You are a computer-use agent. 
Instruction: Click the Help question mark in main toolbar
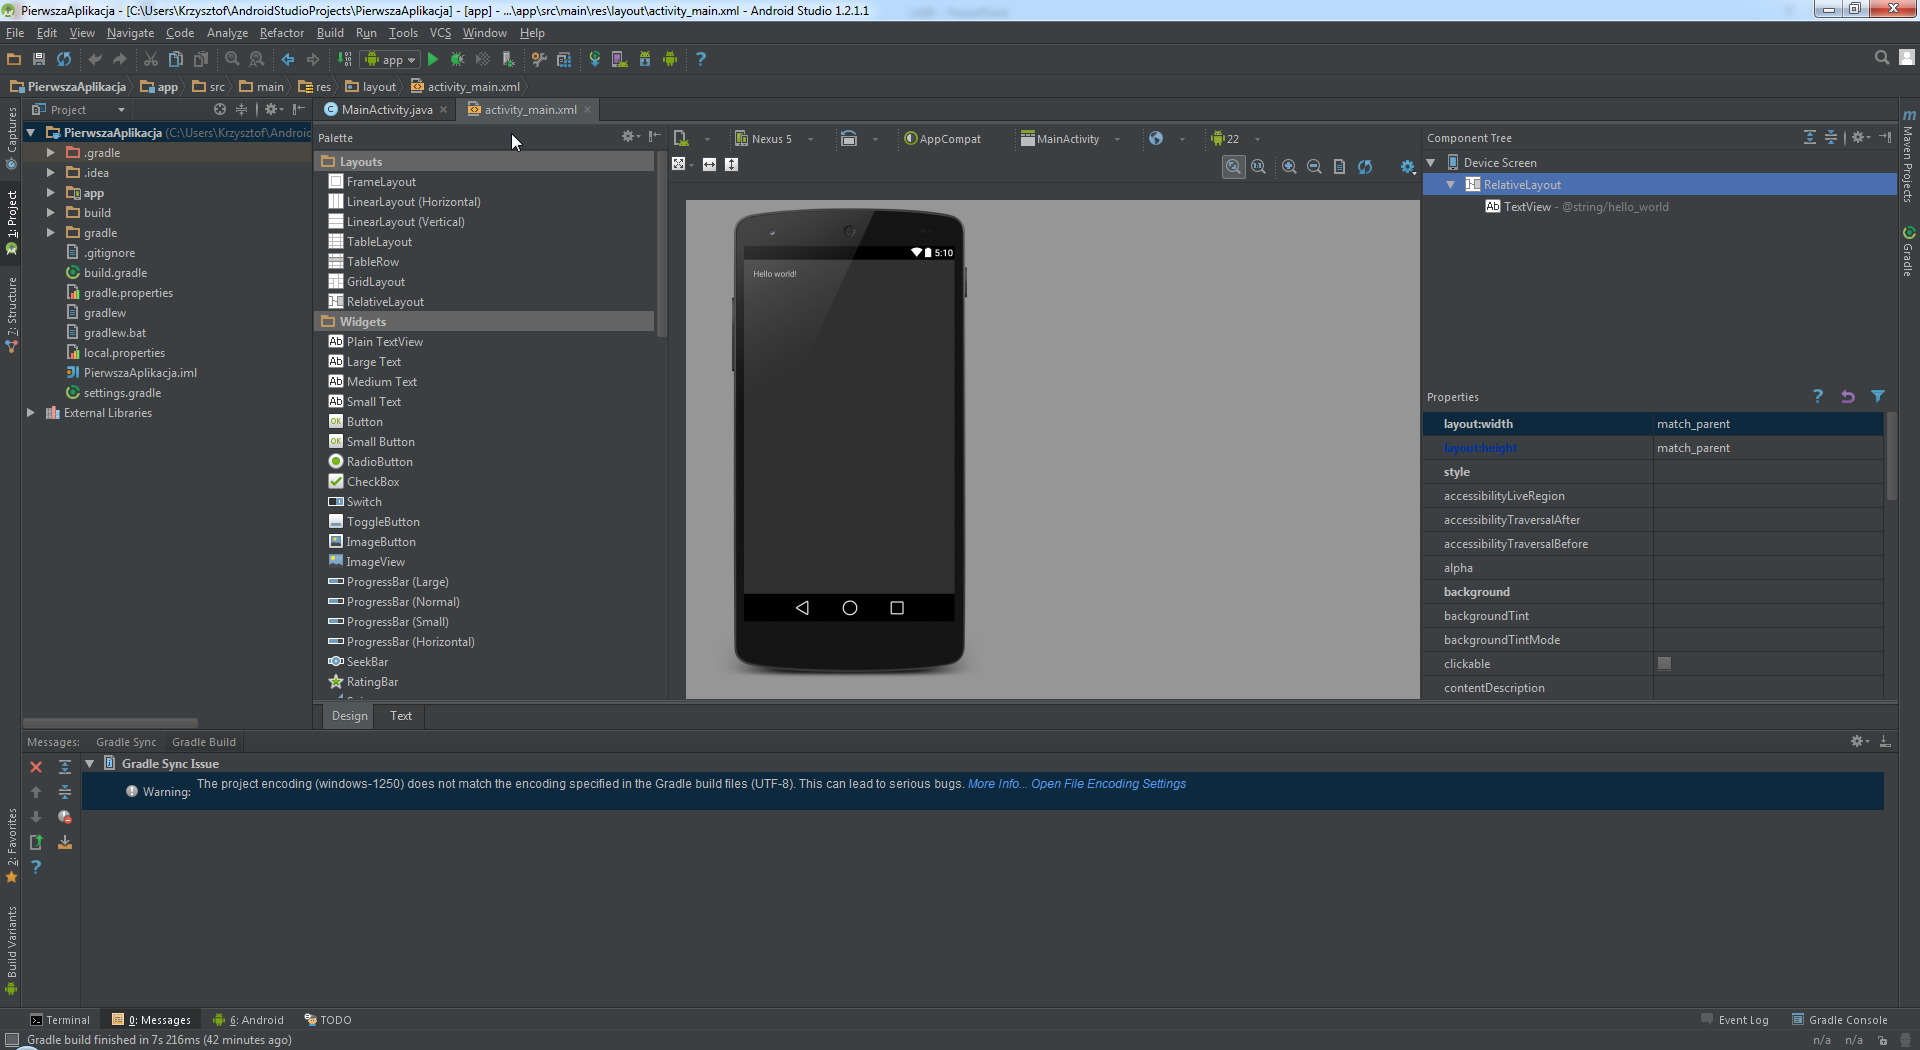point(701,59)
